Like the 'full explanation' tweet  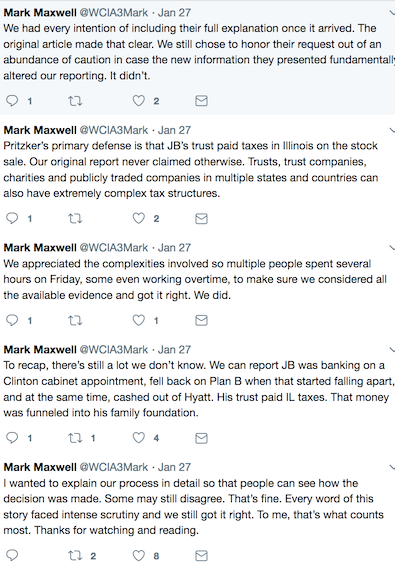point(139,101)
